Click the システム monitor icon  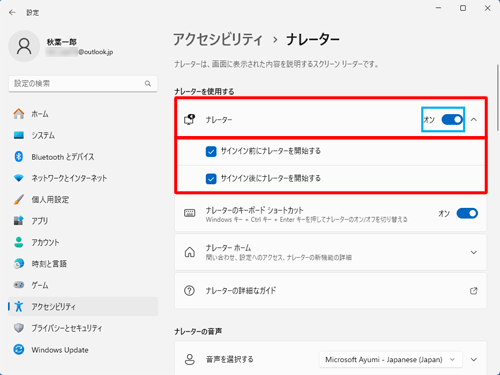tap(19, 135)
